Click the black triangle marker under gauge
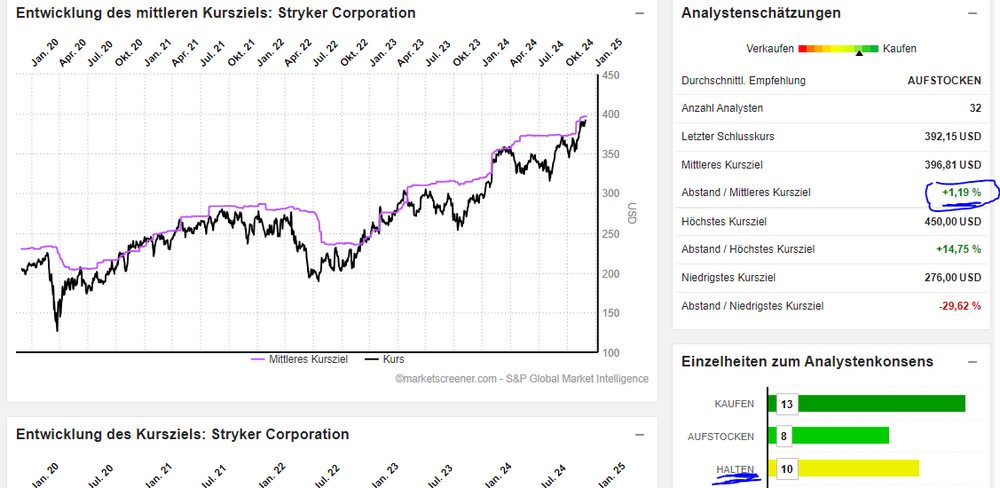This screenshot has width=1000, height=488. pyautogui.click(x=859, y=55)
